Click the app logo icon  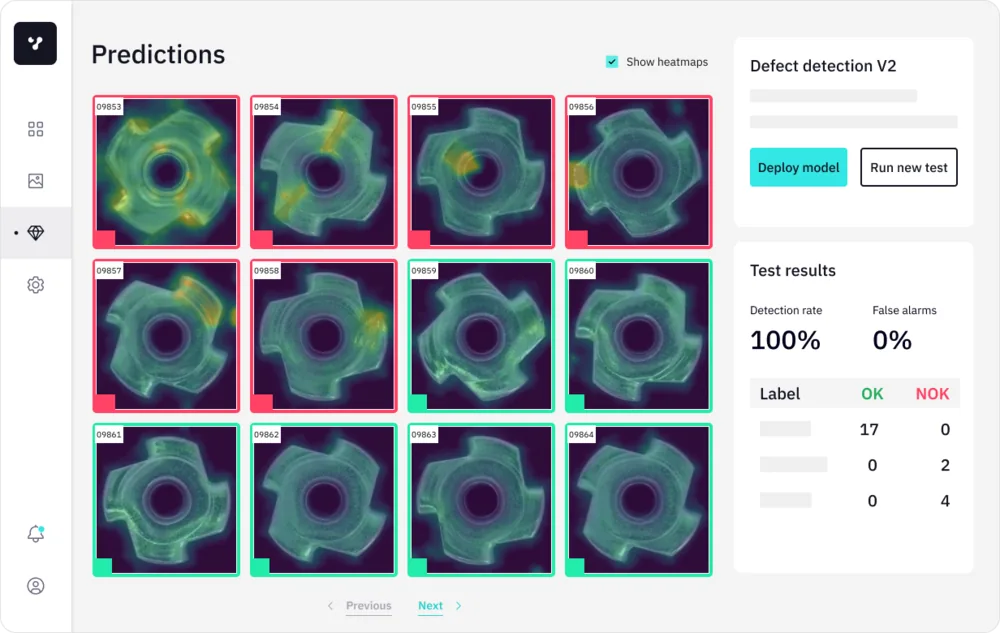pos(35,43)
